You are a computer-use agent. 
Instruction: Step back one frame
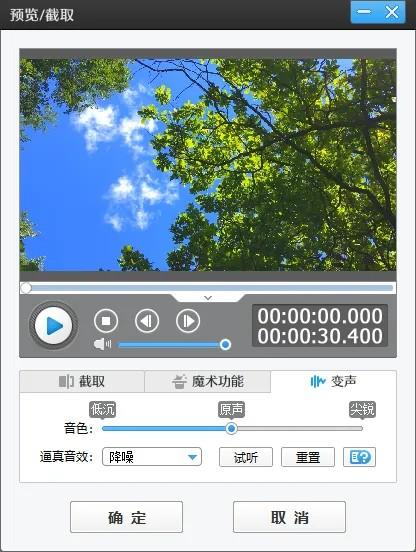tap(147, 321)
